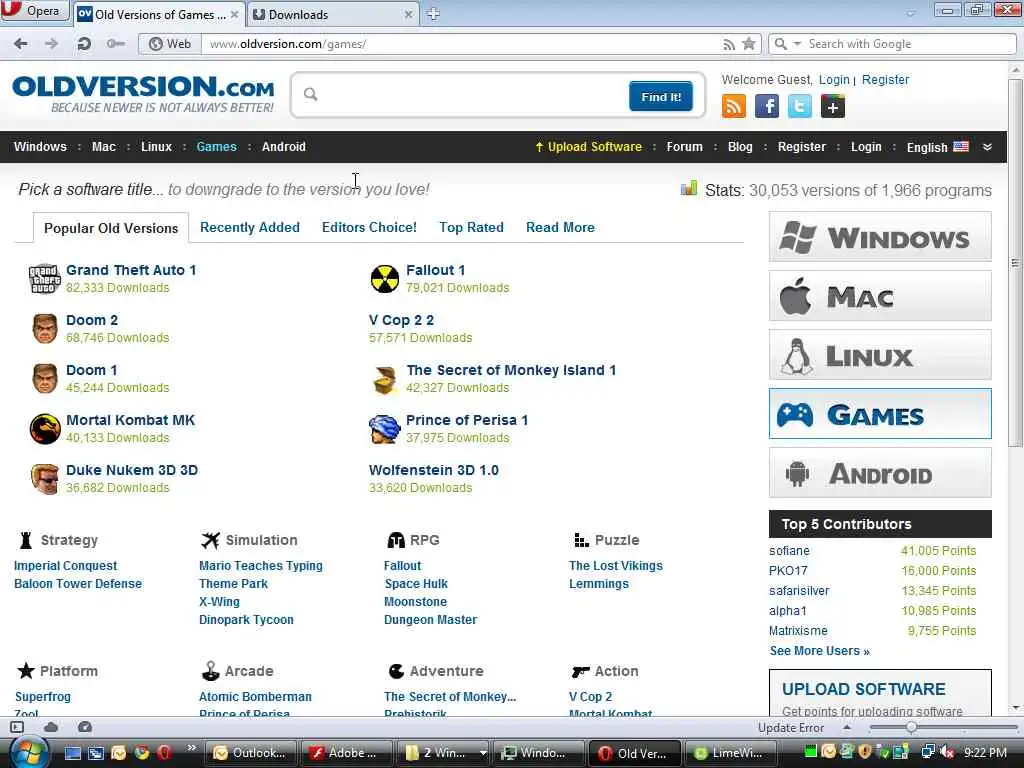Image resolution: width=1024 pixels, height=768 pixels.
Task: Open The Lost Vikings link
Action: point(615,566)
